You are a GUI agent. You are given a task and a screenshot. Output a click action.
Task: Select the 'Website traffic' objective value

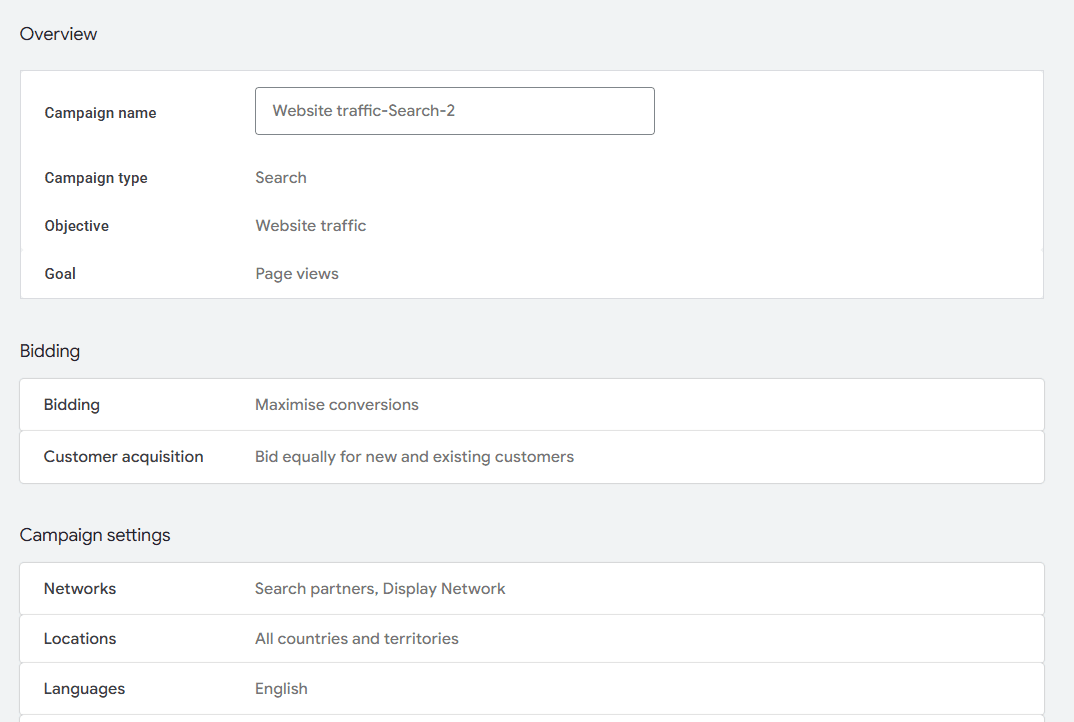coord(311,225)
